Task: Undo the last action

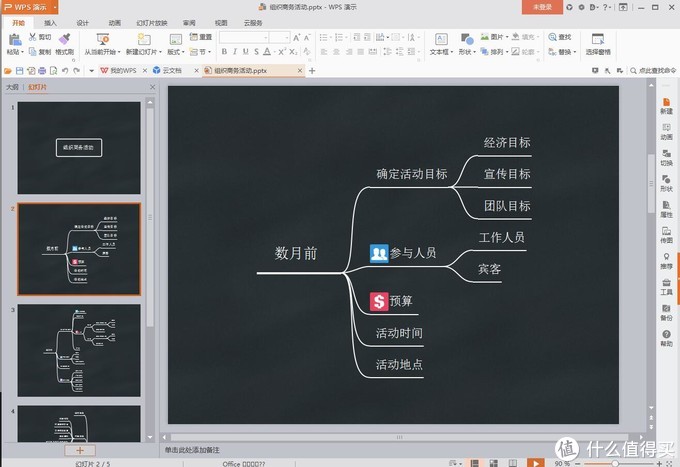Action: (x=65, y=71)
